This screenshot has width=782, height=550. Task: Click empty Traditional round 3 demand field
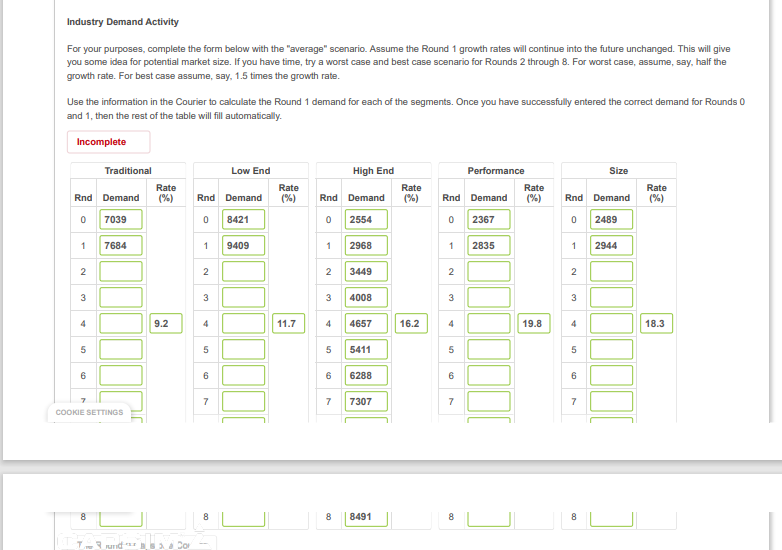tap(121, 297)
